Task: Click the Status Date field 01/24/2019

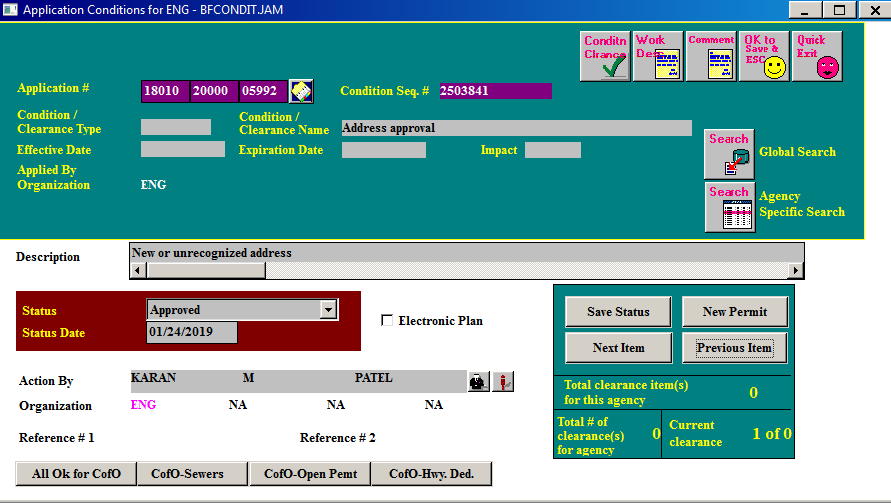Action: click(191, 332)
